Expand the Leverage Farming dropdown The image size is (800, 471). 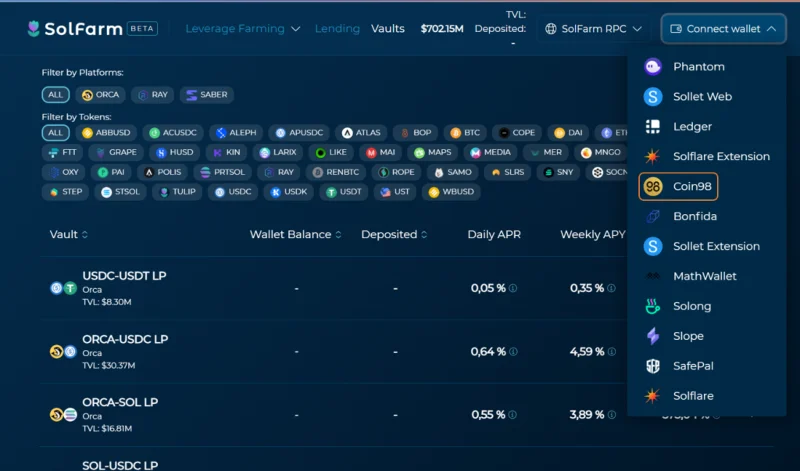242,29
